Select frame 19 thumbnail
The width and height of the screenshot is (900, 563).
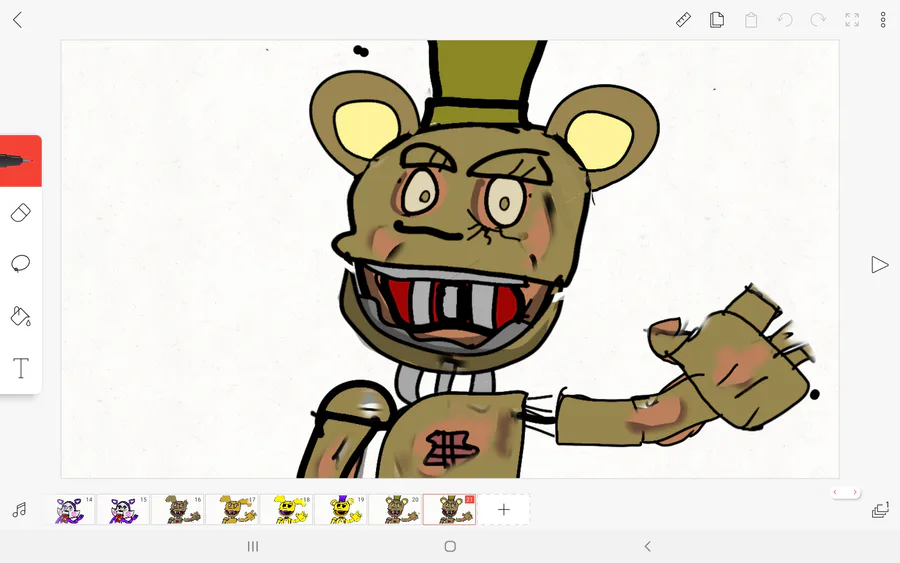340,510
